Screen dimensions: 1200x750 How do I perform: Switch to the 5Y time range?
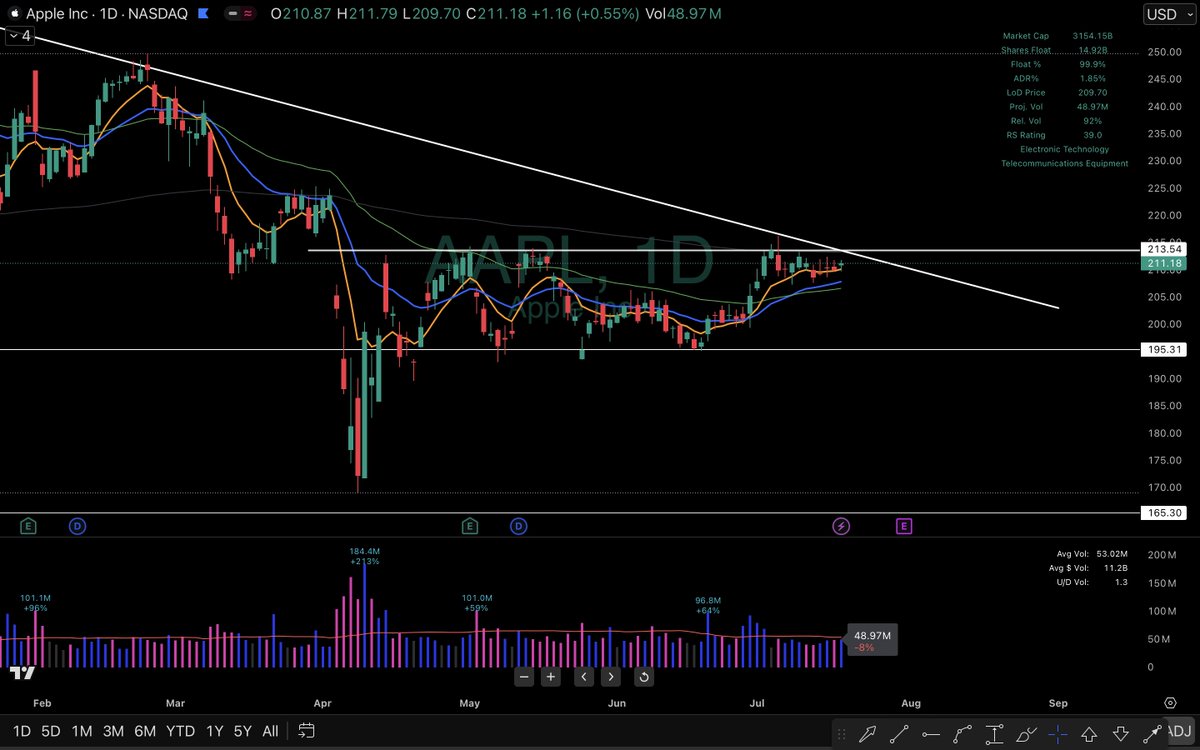(242, 731)
